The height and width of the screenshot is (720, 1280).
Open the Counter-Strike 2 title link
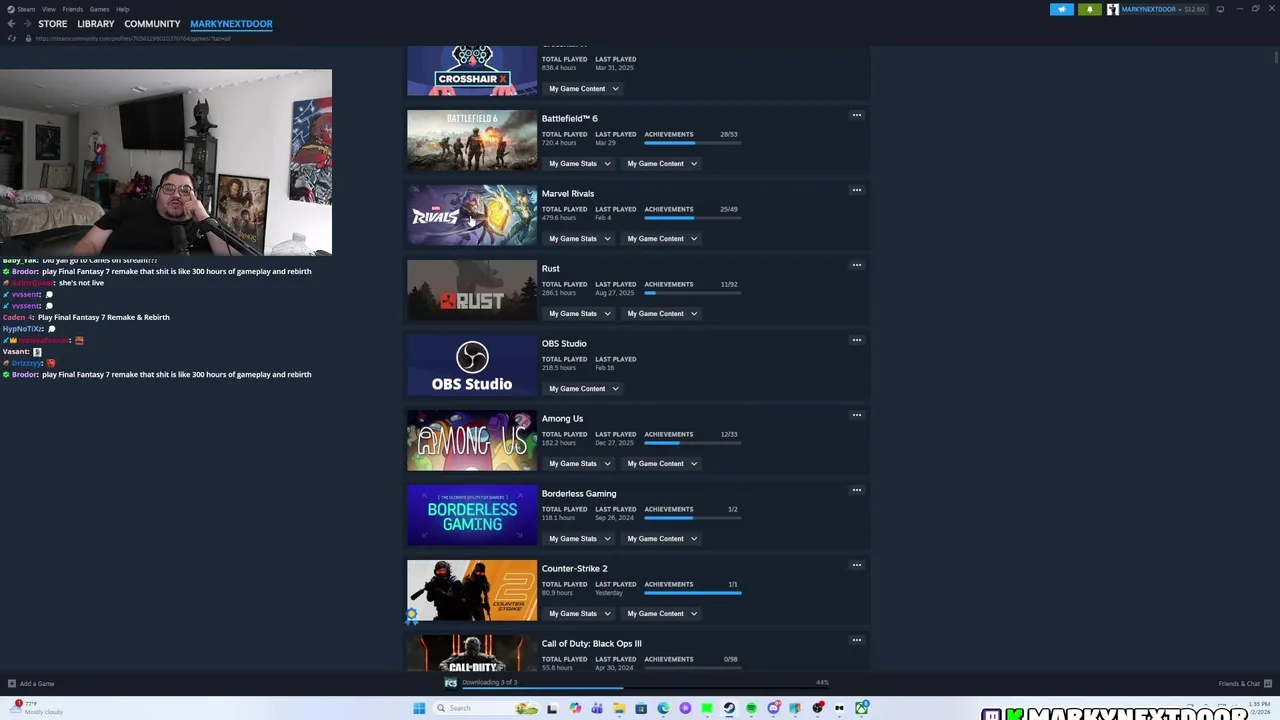[575, 569]
